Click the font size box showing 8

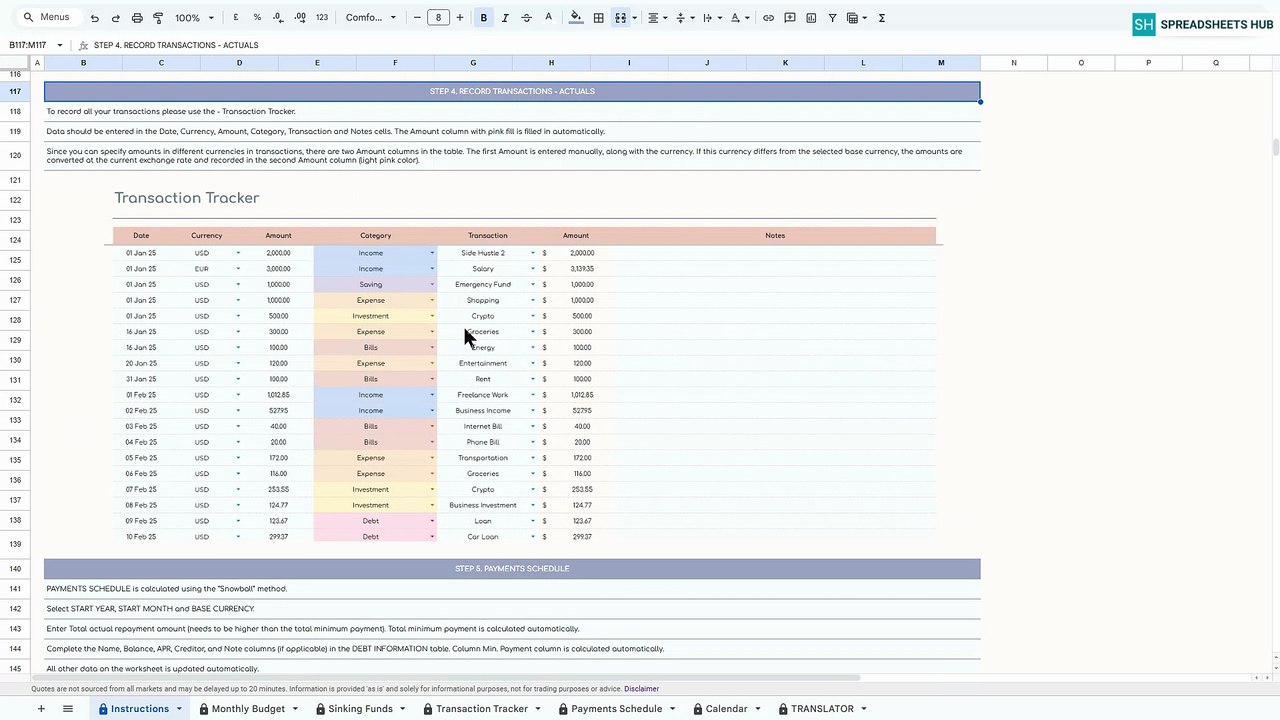point(438,18)
